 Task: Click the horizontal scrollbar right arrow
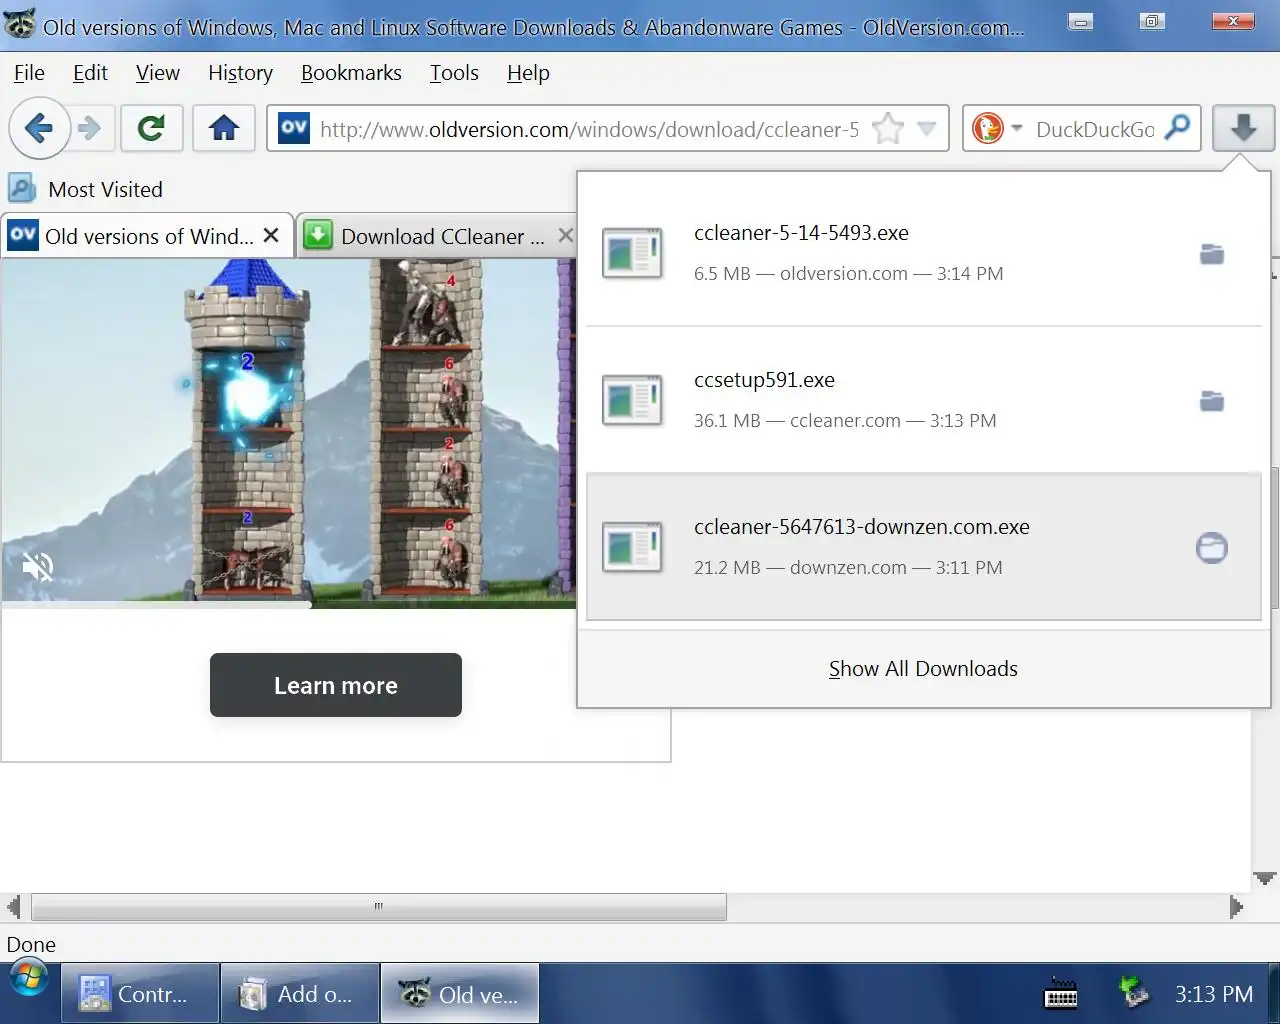pos(1236,907)
